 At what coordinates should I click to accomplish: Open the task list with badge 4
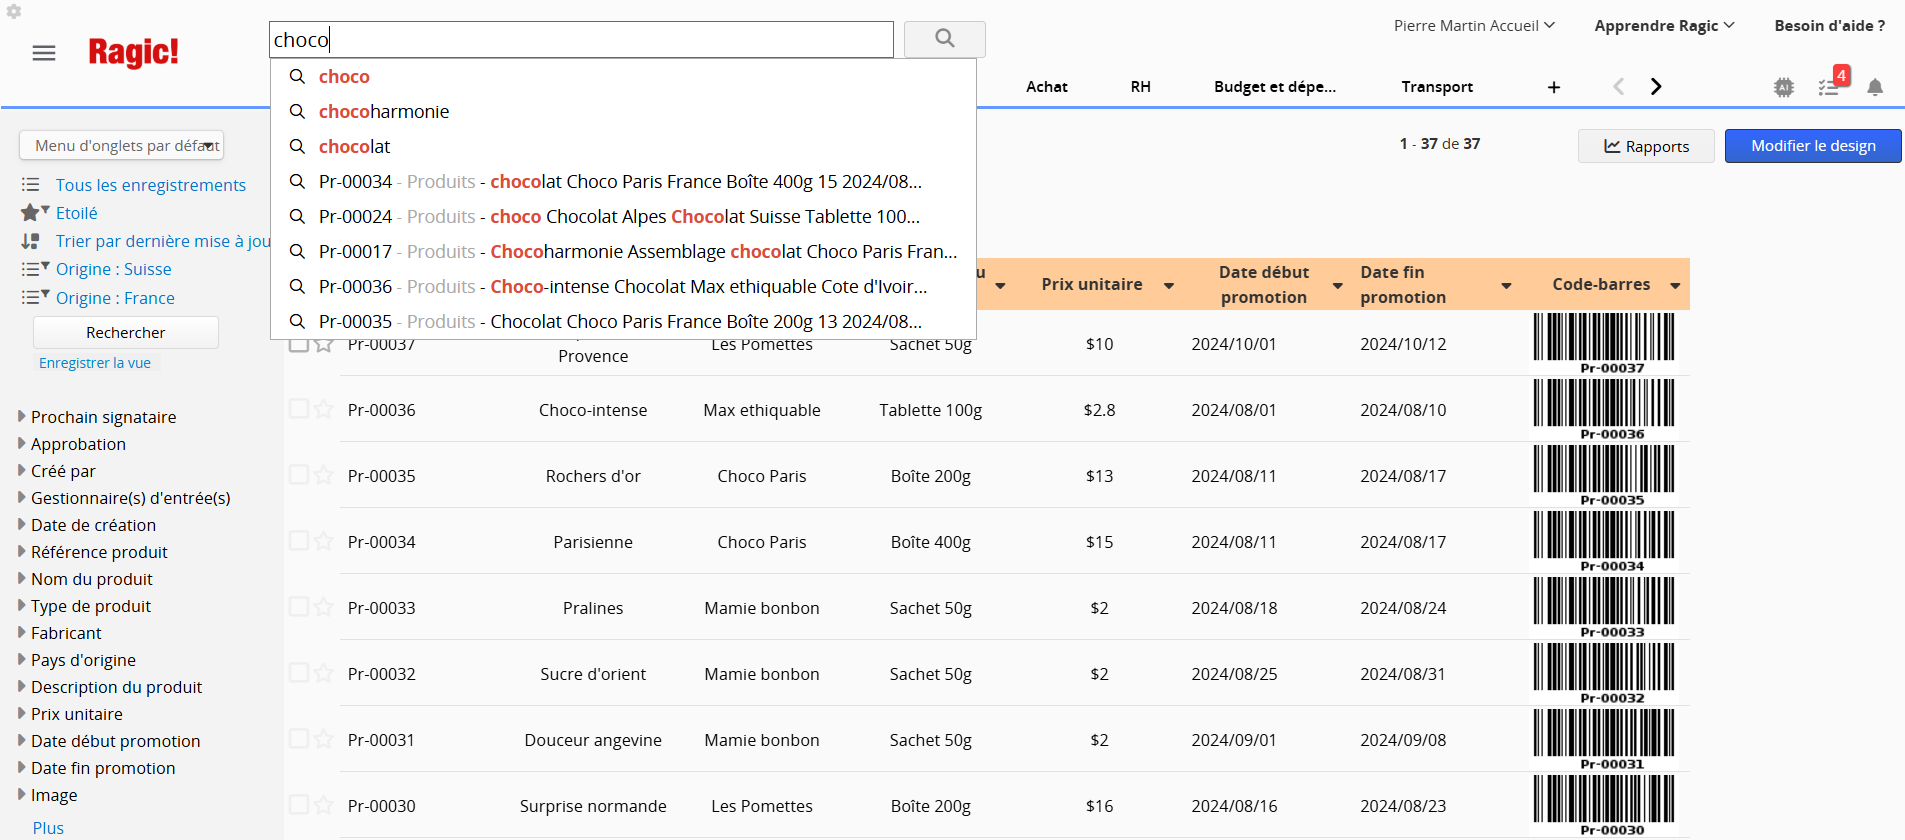(1830, 86)
